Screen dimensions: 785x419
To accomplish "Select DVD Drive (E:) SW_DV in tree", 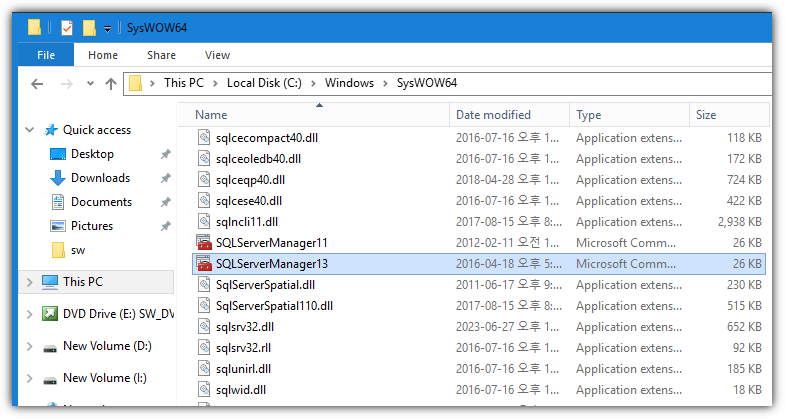I will [x=118, y=314].
